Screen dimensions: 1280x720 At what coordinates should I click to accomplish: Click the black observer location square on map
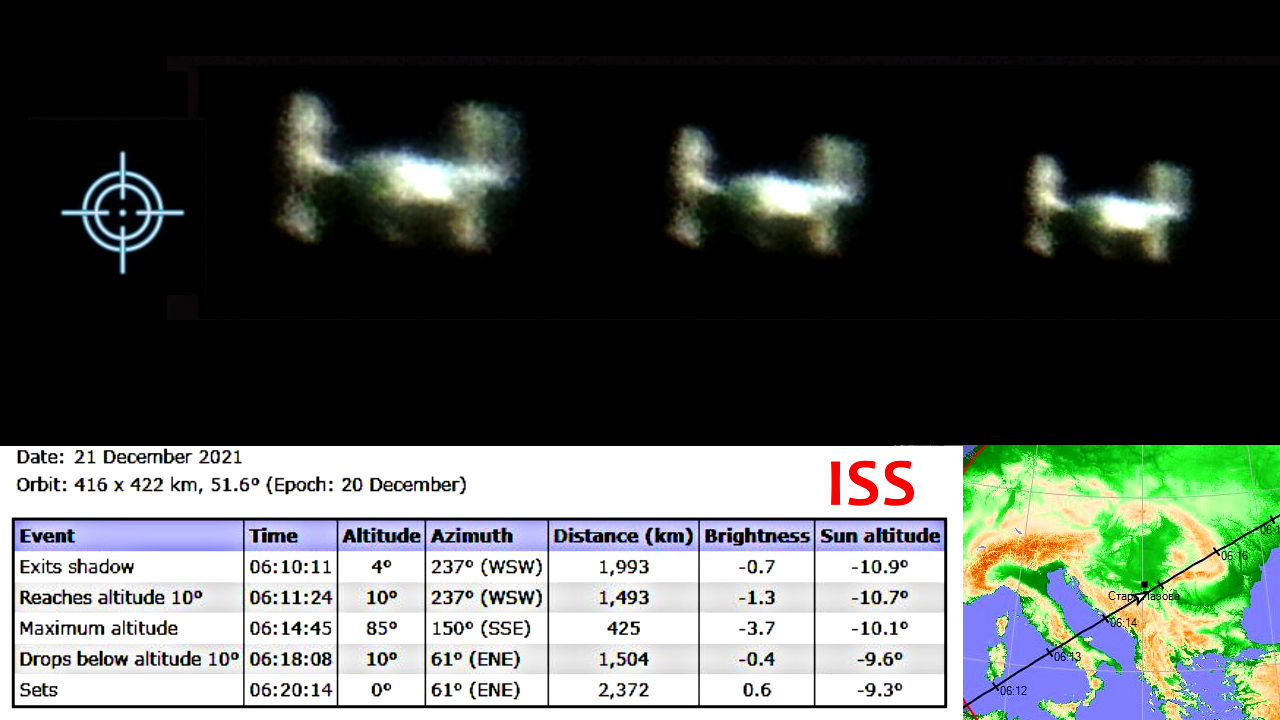[x=1144, y=584]
